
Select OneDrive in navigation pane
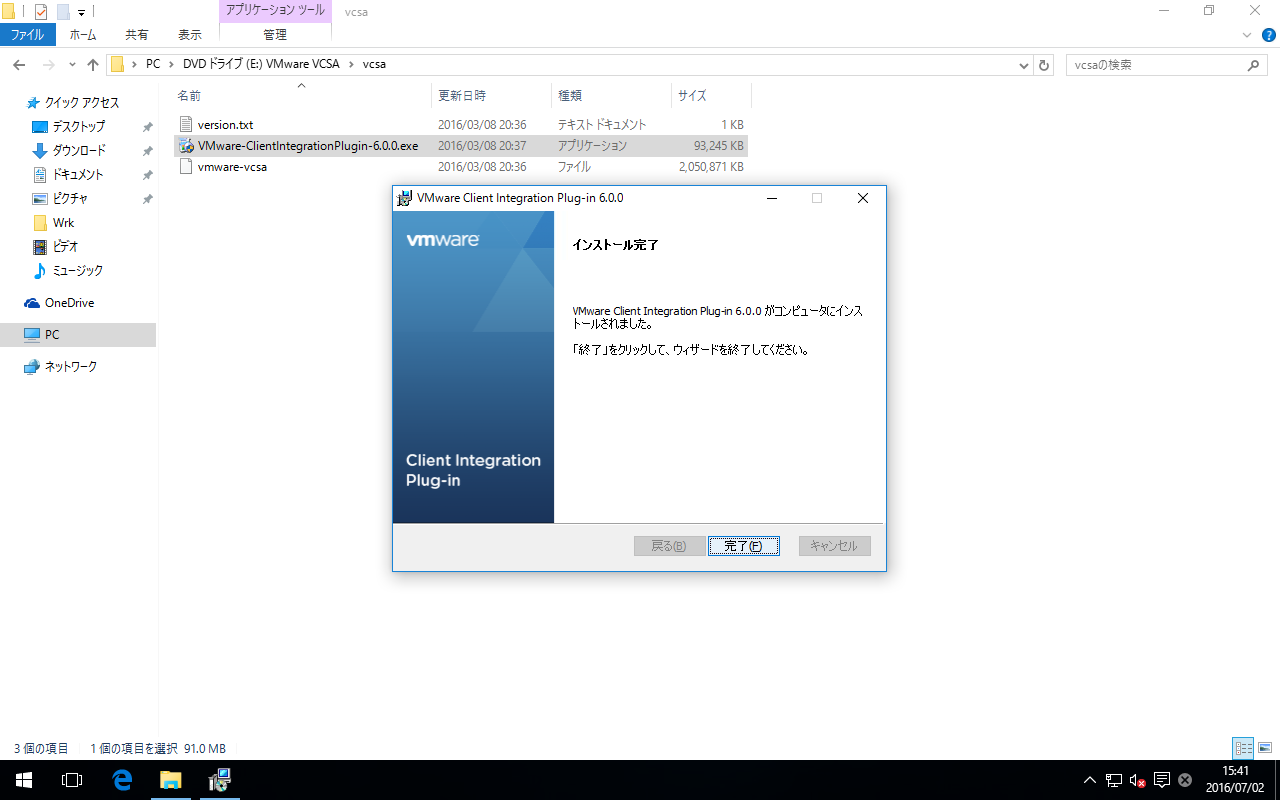point(69,303)
